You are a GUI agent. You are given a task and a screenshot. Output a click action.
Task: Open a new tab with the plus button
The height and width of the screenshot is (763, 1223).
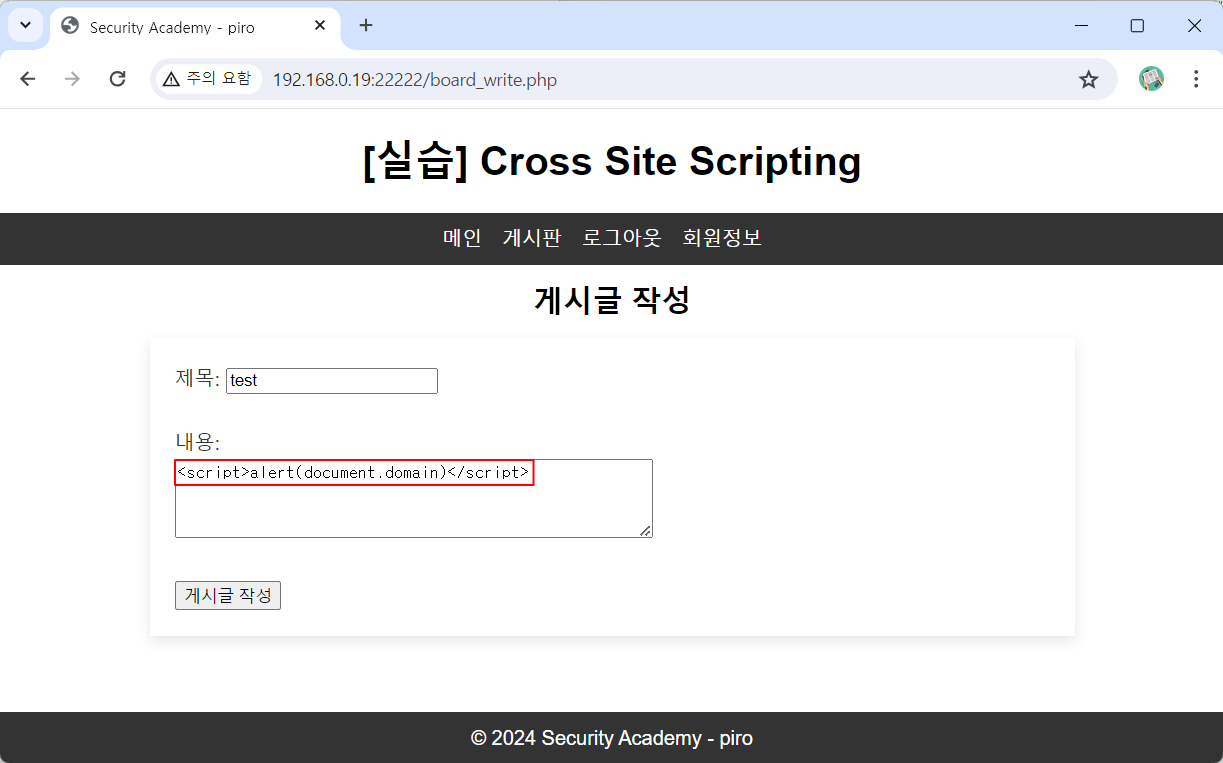(x=366, y=26)
